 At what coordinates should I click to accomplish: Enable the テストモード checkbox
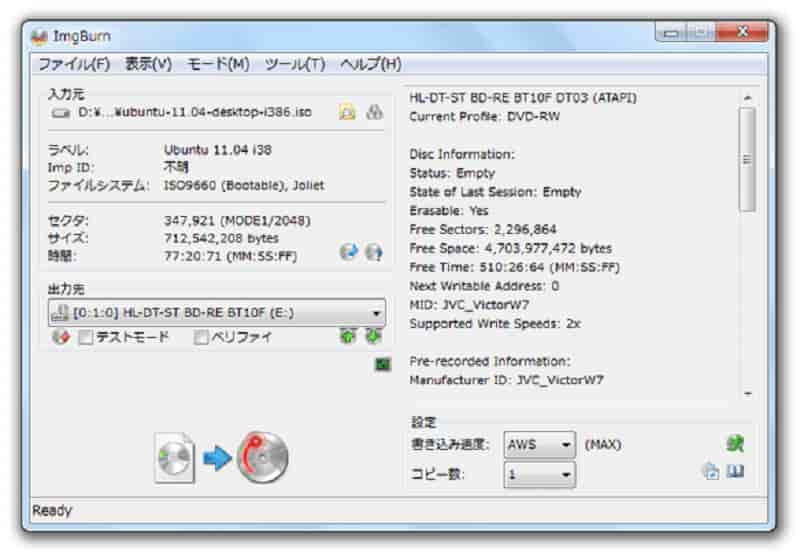tap(86, 337)
